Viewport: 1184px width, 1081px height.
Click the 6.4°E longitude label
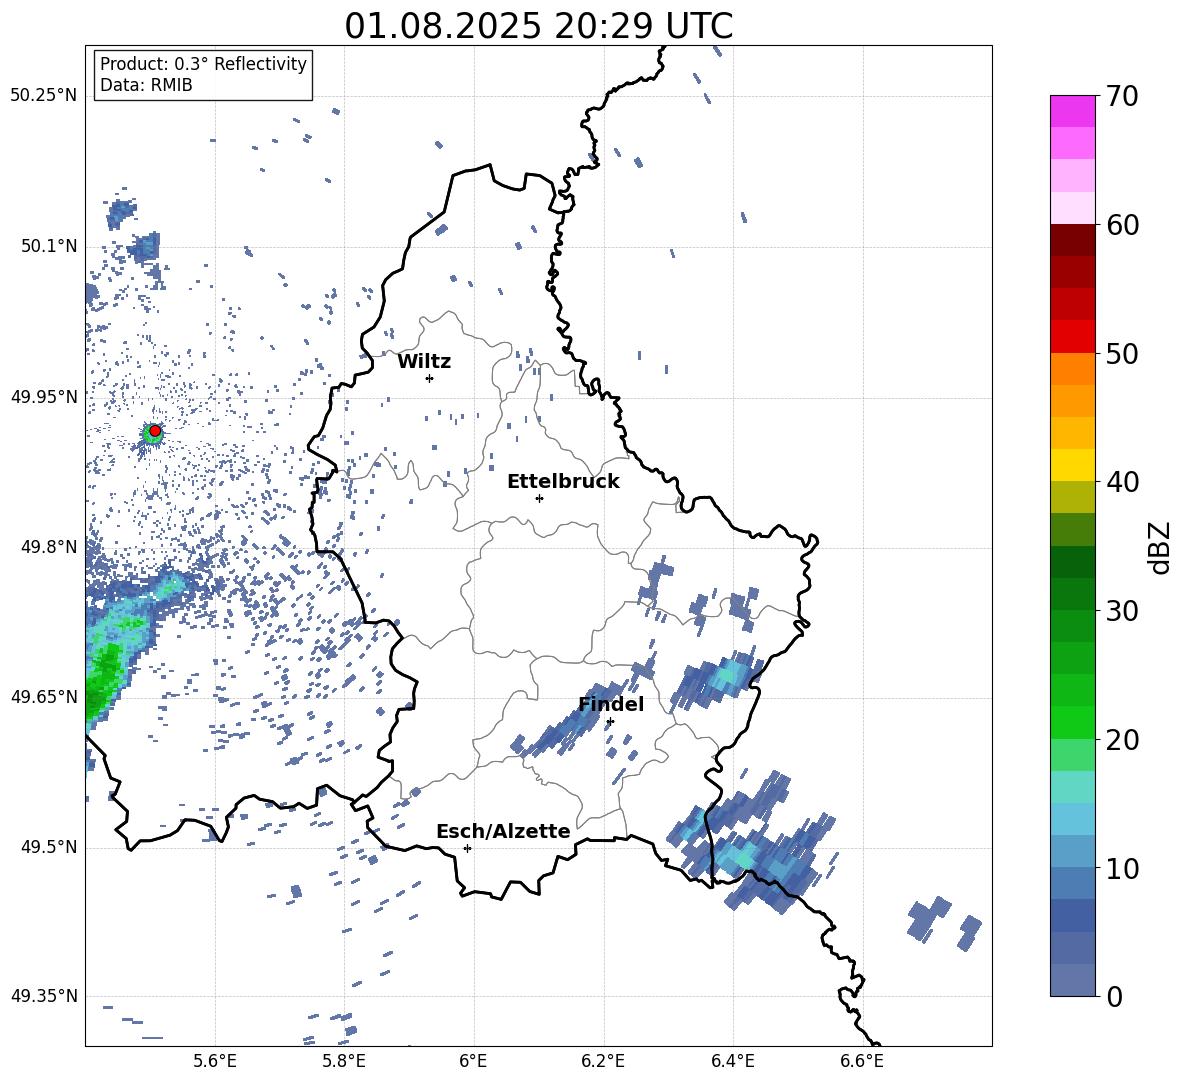(732, 1061)
